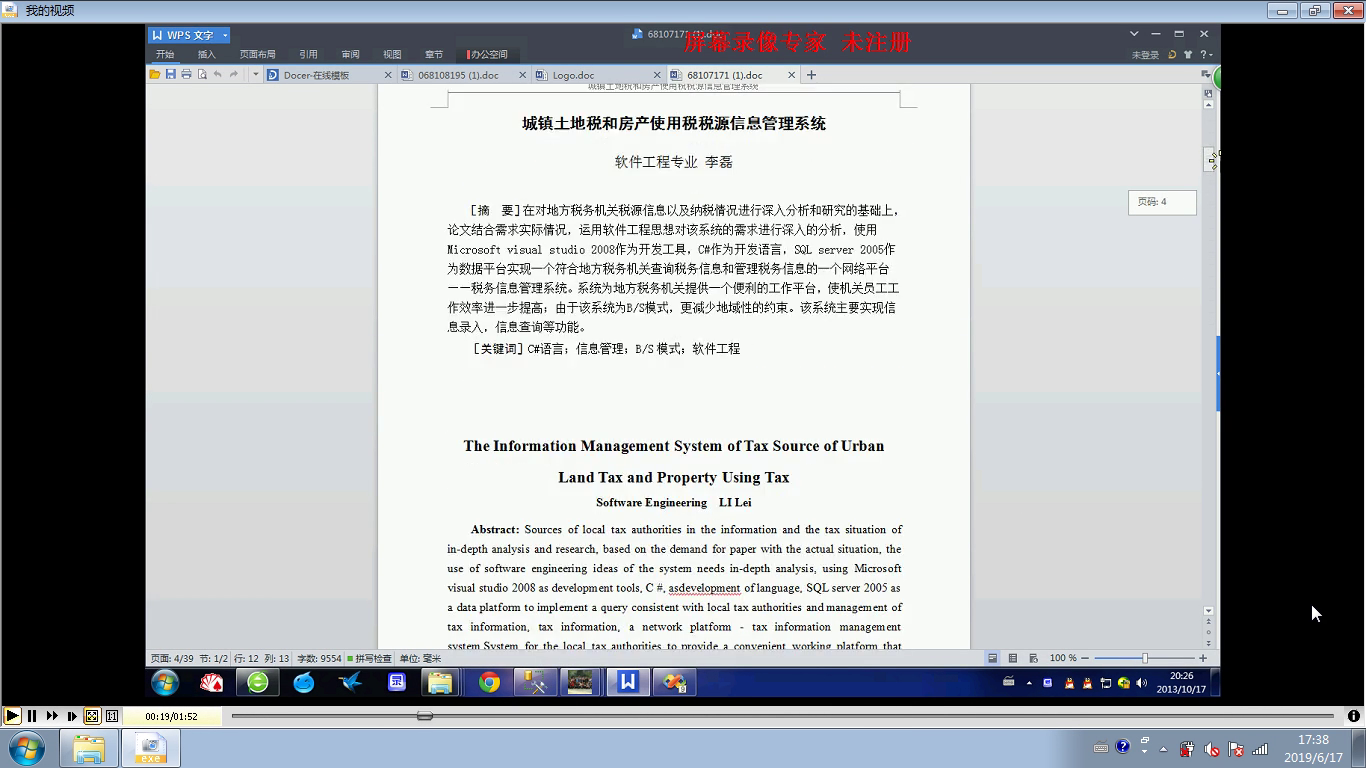Click the print icon in WPS toolbar
Viewport: 1366px width, 768px height.
(186, 75)
